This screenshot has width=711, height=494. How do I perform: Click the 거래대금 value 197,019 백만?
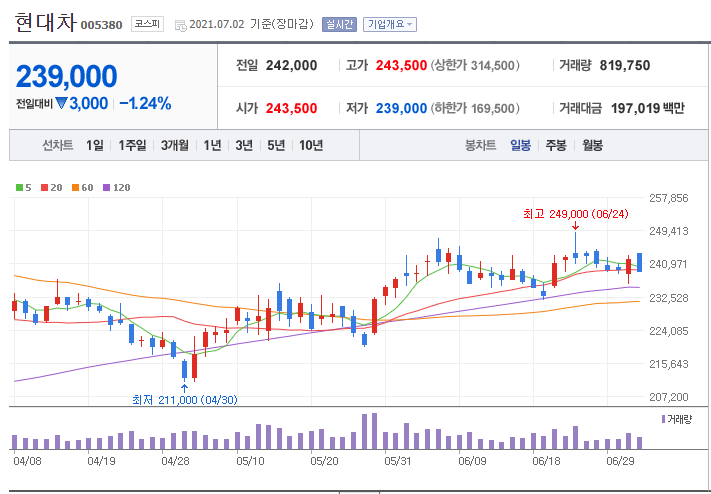648,108
